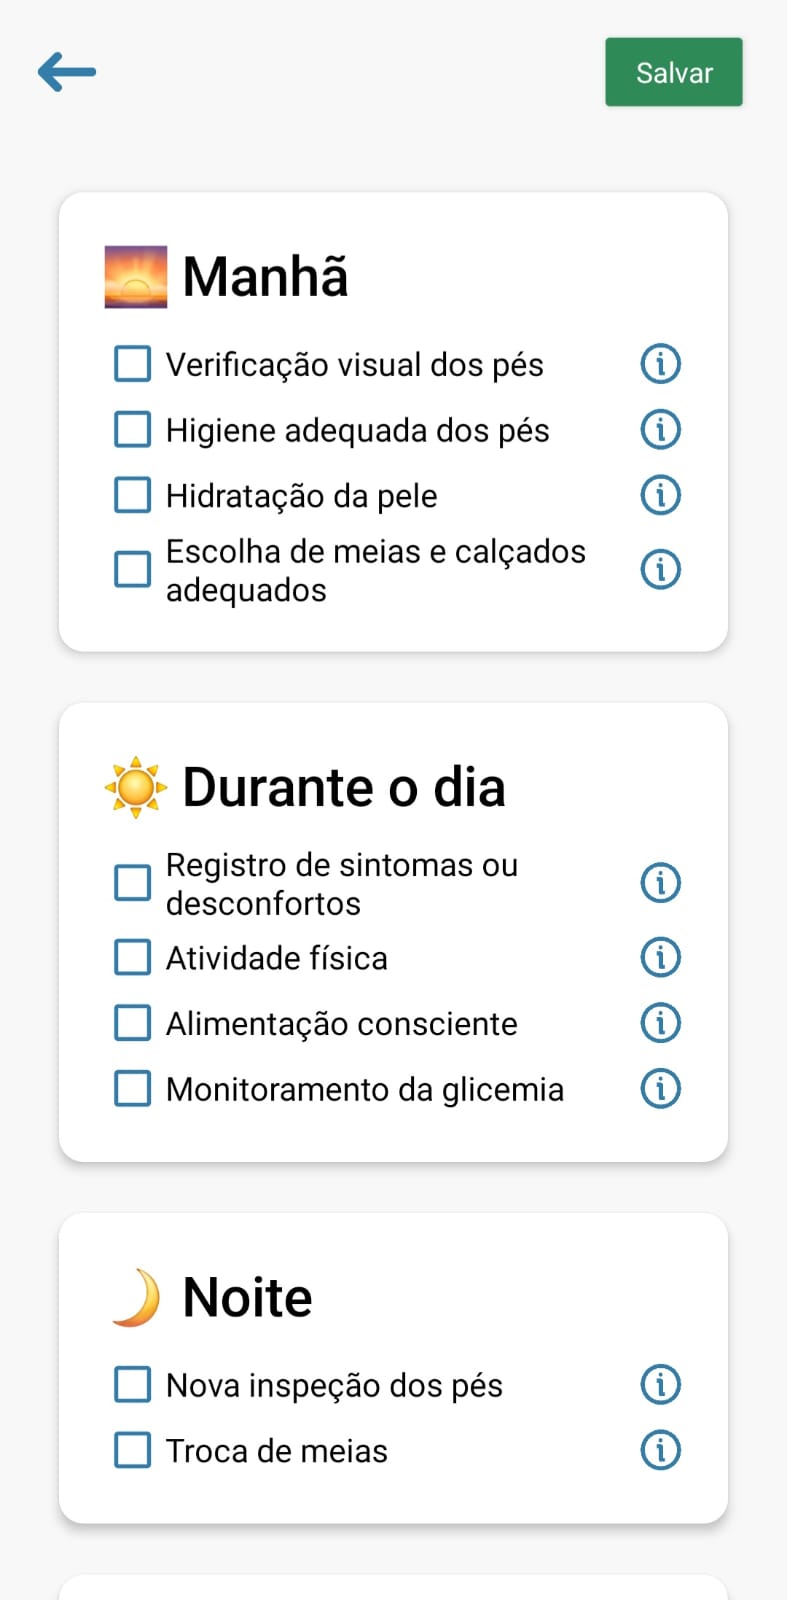Image resolution: width=787 pixels, height=1600 pixels.
Task: Show info for Registro de sintomas
Action: [660, 883]
